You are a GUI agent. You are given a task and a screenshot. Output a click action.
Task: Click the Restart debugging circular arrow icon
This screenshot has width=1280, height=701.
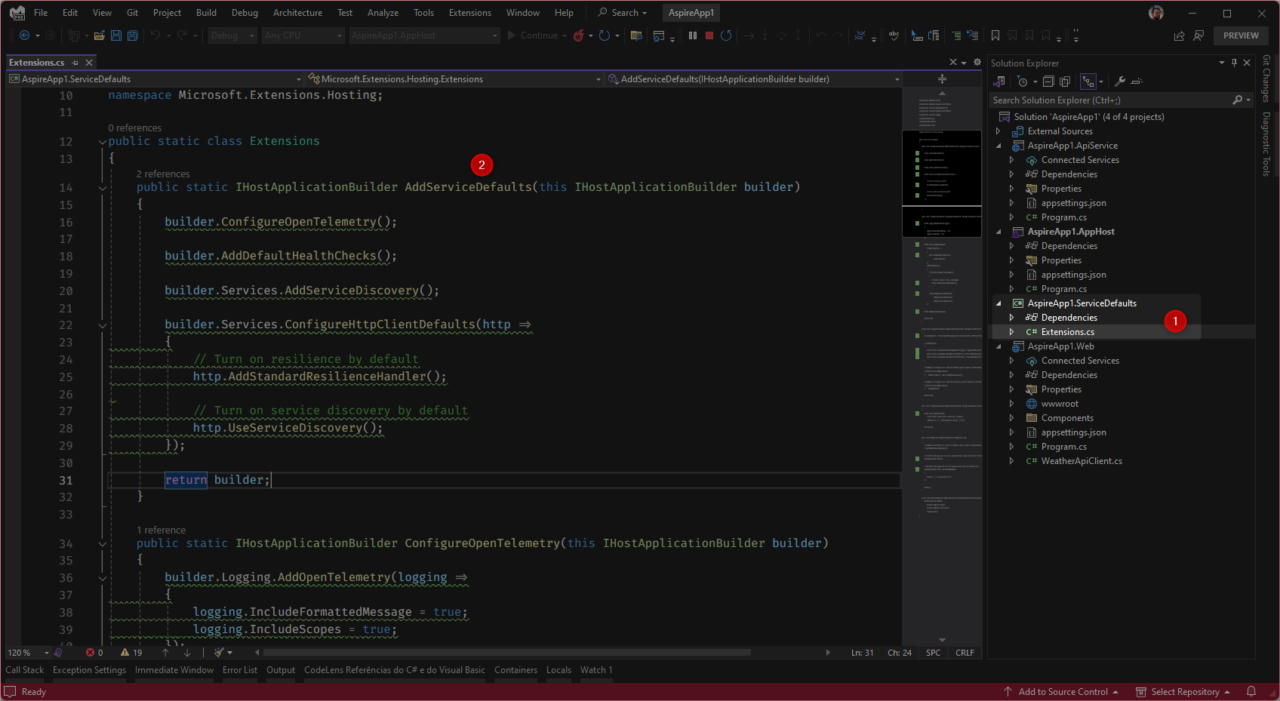(x=727, y=34)
